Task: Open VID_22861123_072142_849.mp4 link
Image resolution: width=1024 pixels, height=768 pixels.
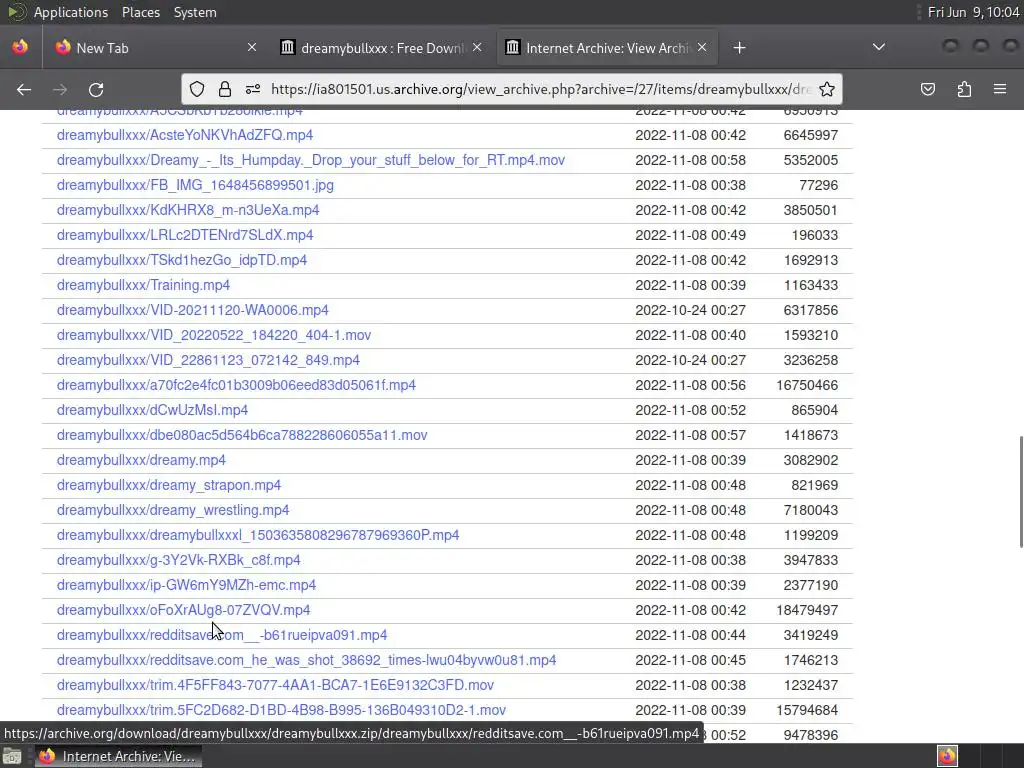Action: (208, 360)
